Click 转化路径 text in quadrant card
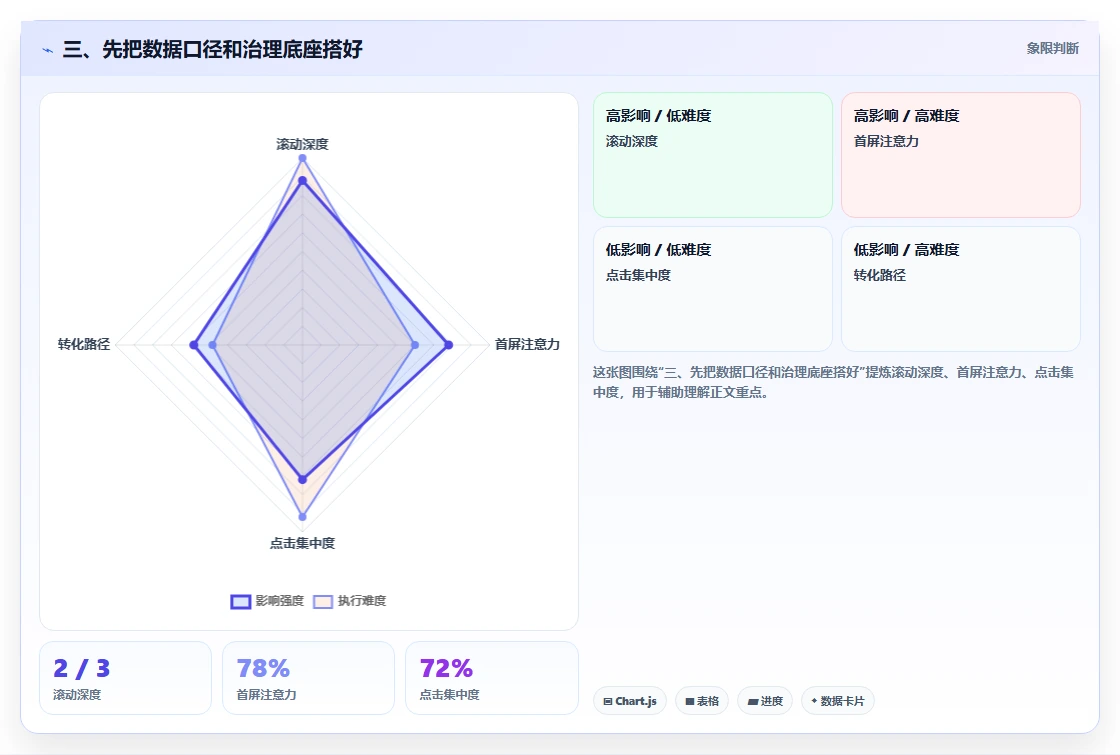This screenshot has width=1120, height=755. coord(879,275)
